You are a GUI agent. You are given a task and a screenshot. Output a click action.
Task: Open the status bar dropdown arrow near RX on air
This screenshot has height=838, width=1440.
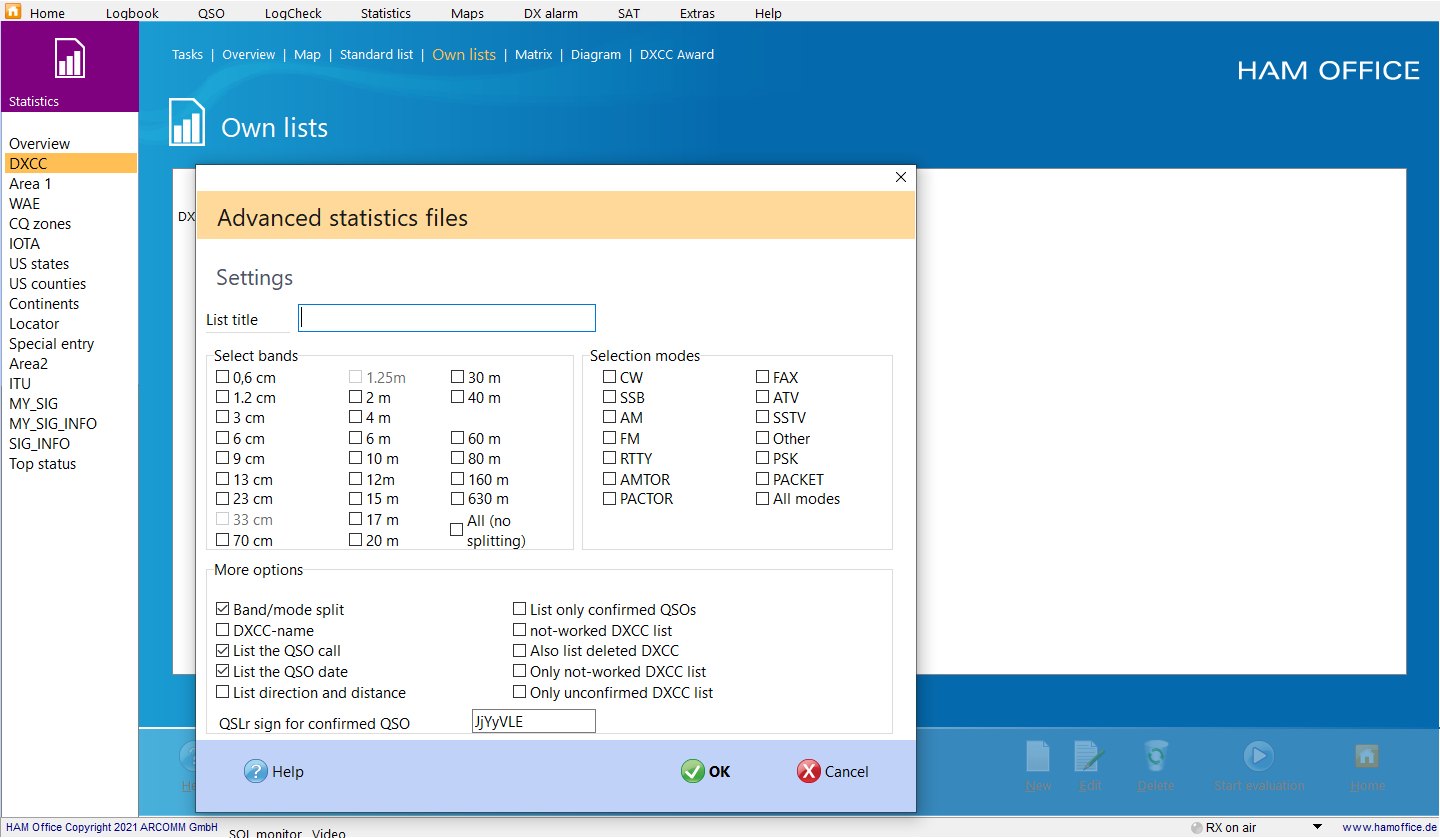point(1317,827)
